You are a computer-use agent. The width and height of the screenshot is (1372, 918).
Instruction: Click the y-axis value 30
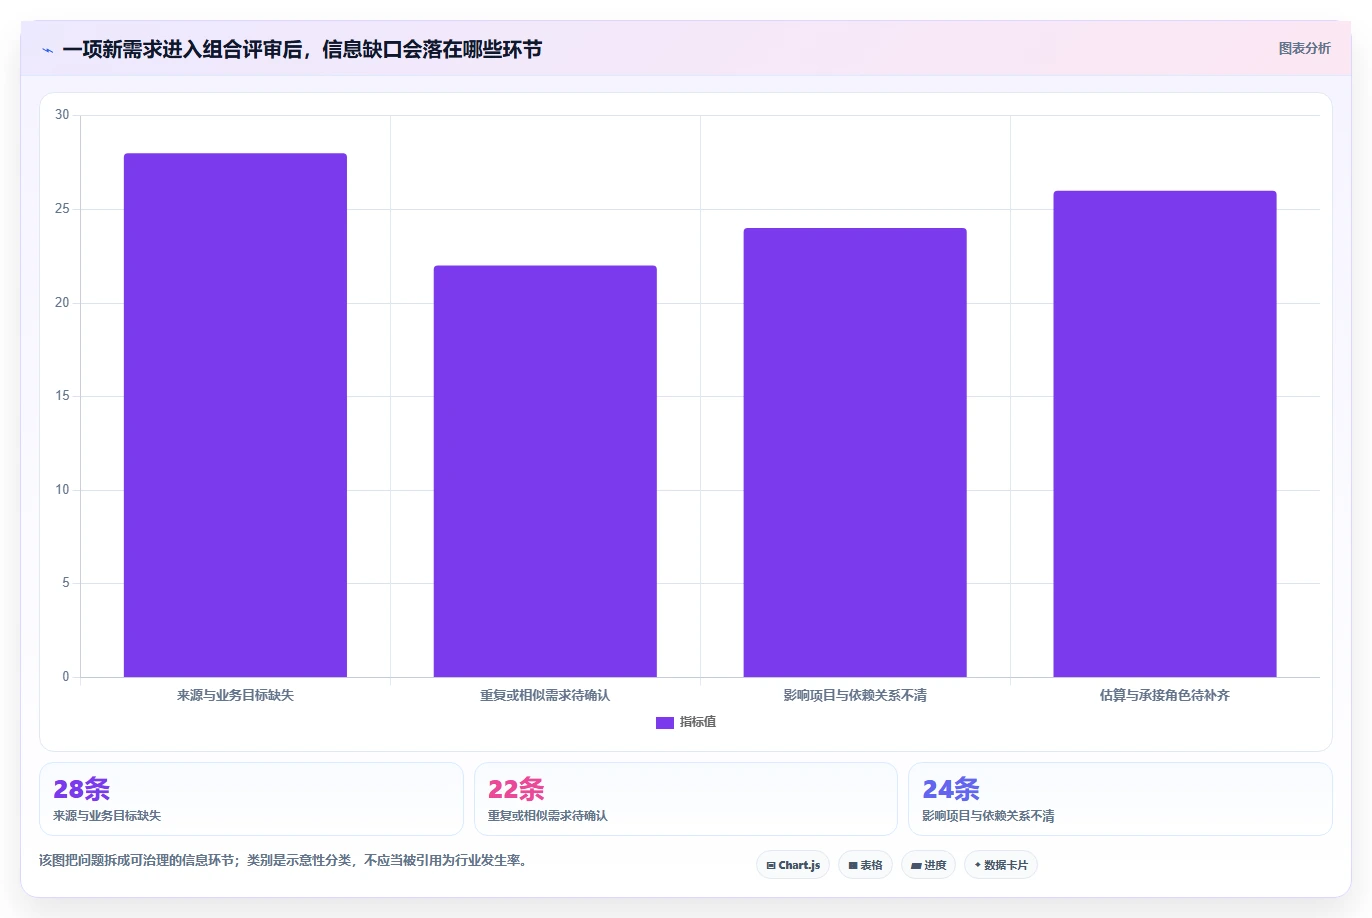[62, 115]
